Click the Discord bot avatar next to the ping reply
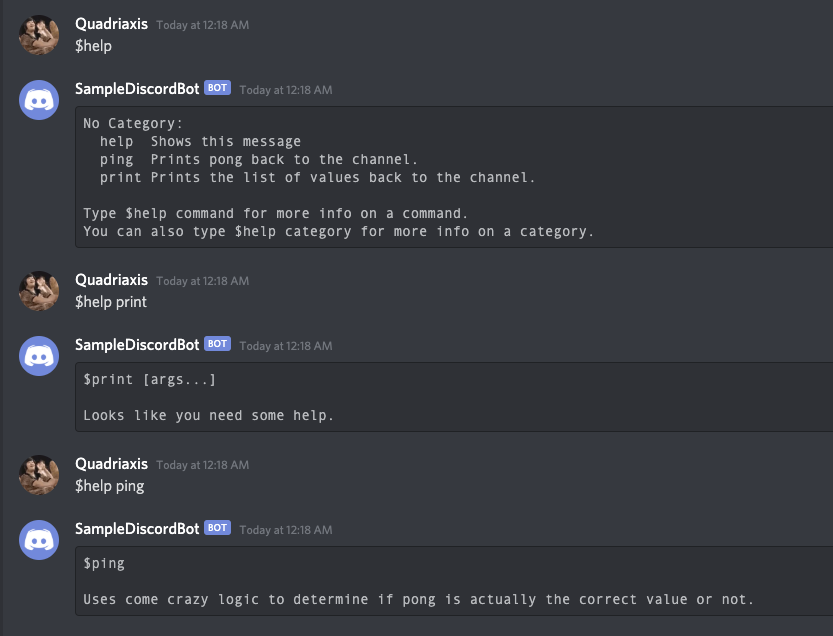Screen dimensions: 833x636 [38, 540]
